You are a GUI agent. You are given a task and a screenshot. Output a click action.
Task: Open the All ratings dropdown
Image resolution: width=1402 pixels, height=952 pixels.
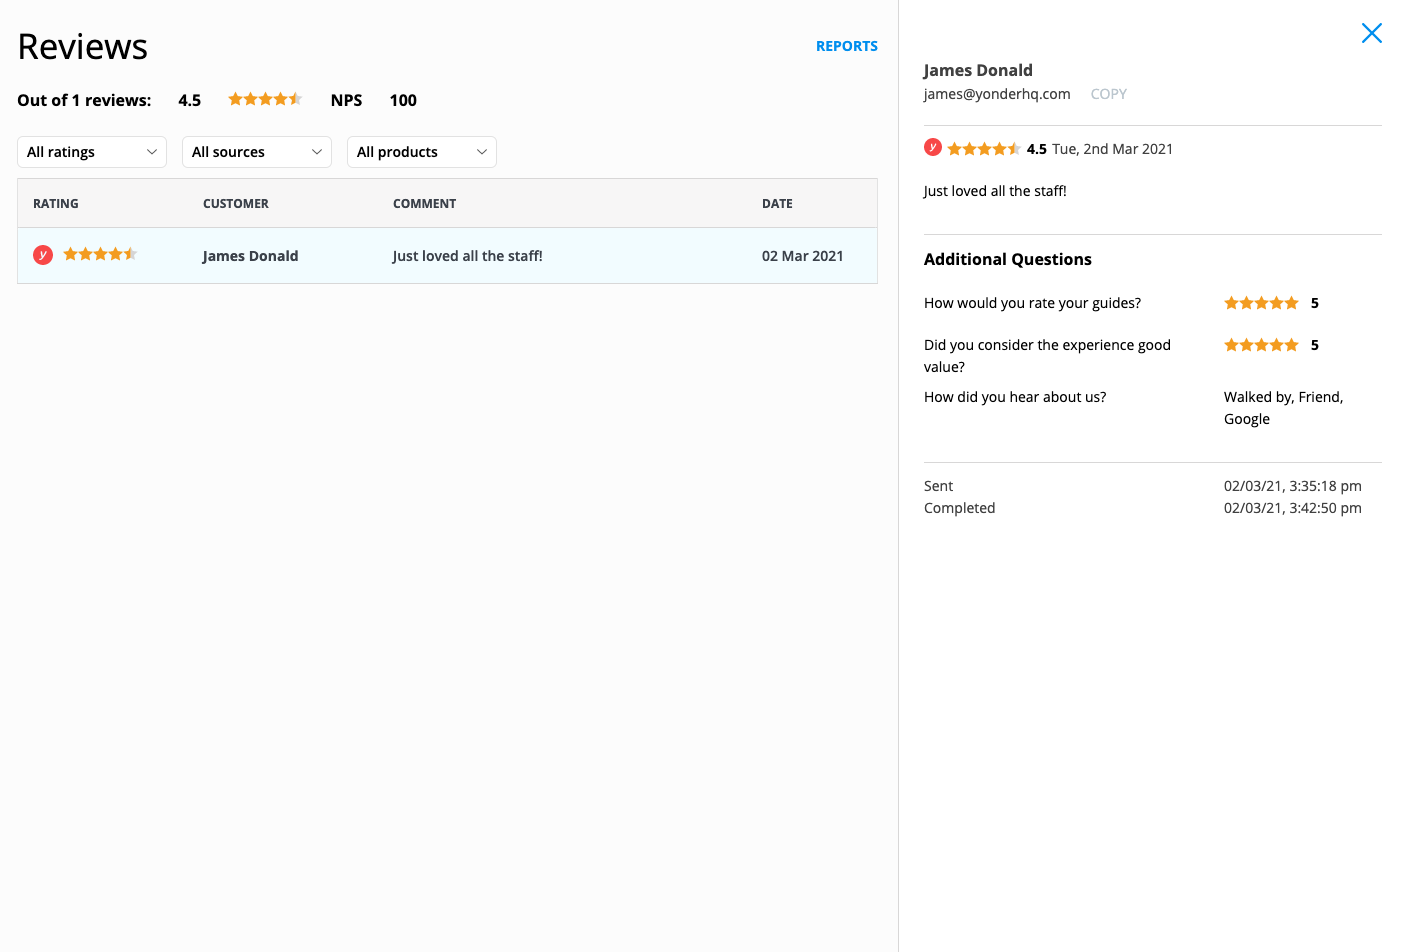click(92, 152)
